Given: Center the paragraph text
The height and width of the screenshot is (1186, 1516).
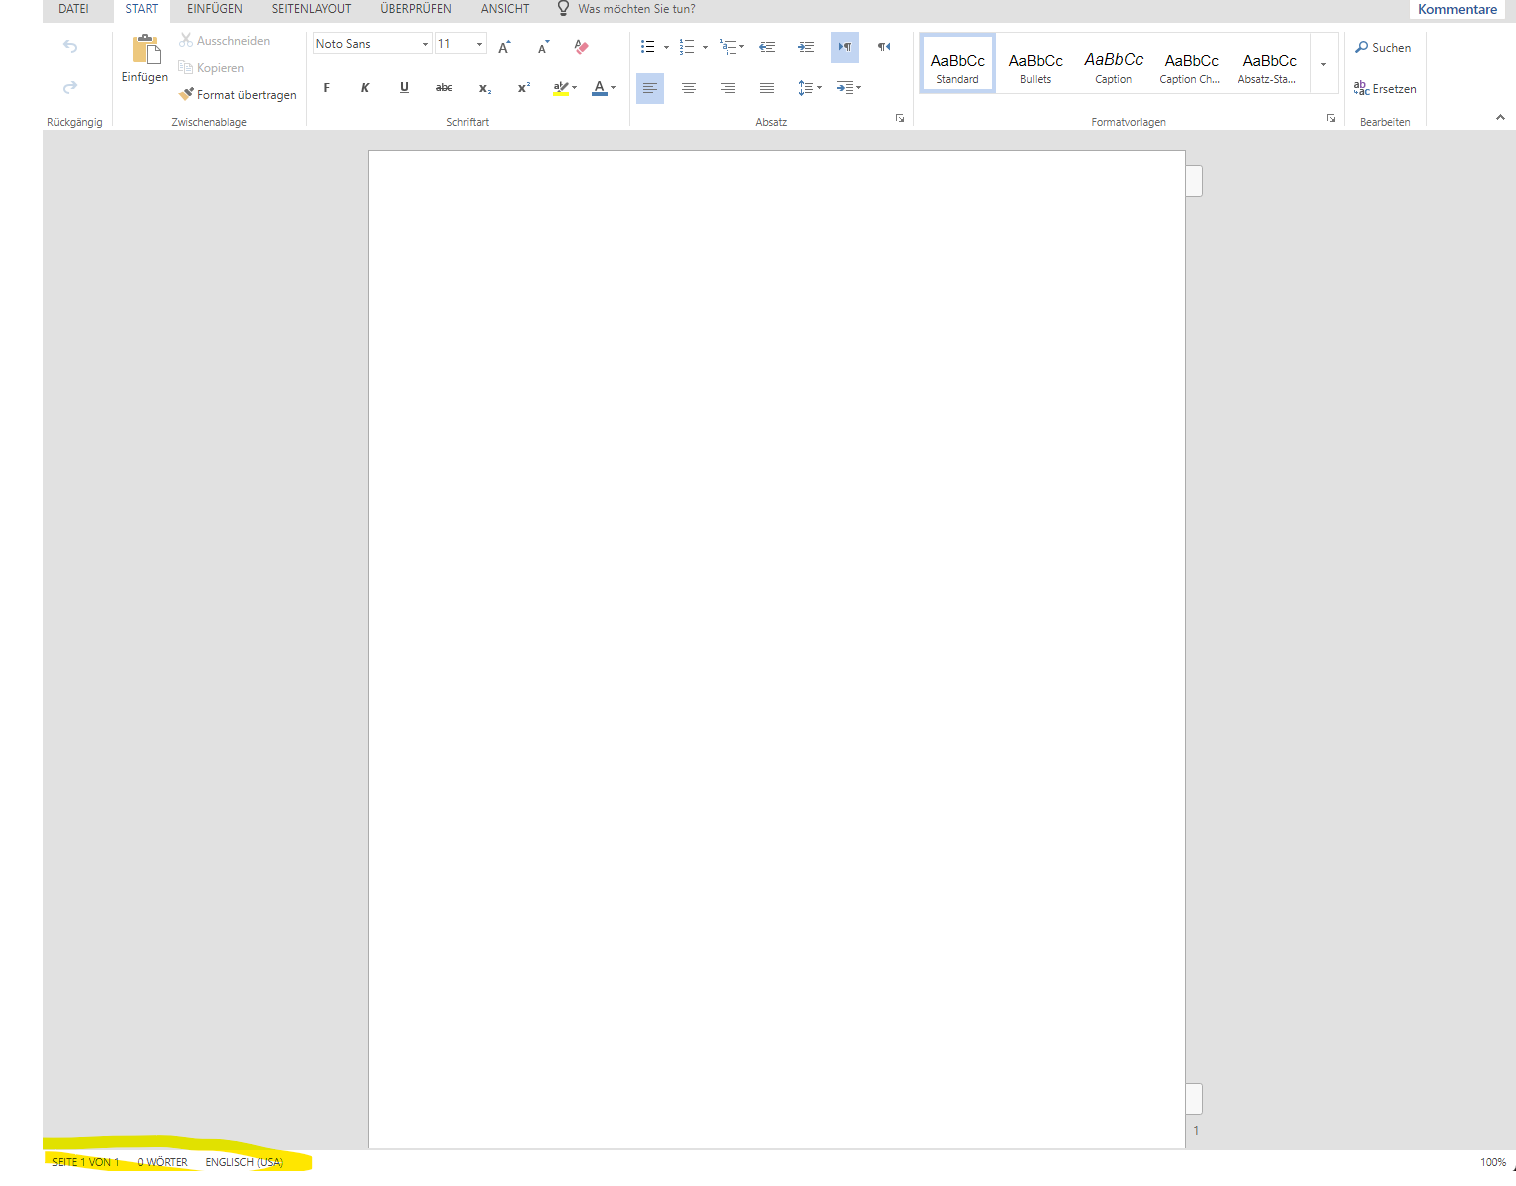Looking at the screenshot, I should click(689, 88).
